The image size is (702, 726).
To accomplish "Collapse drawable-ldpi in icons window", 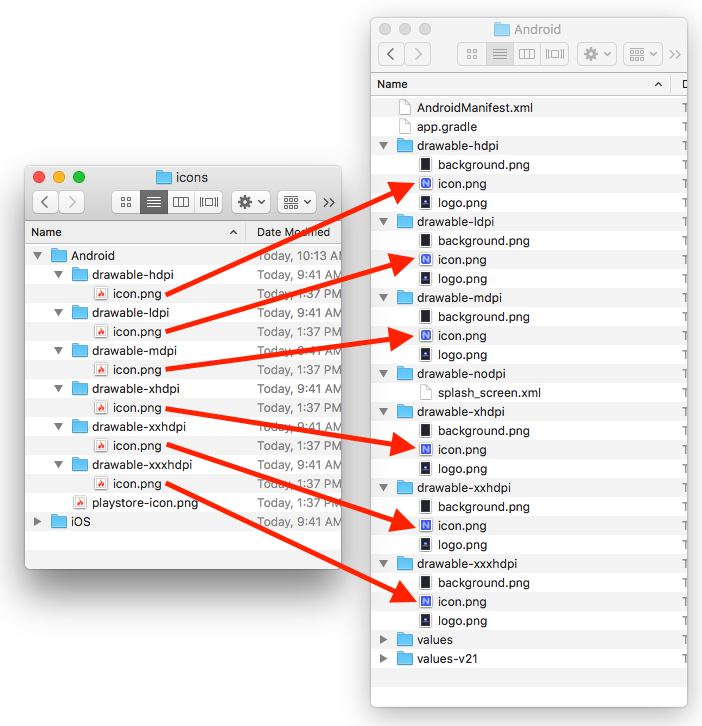I will pos(59,313).
